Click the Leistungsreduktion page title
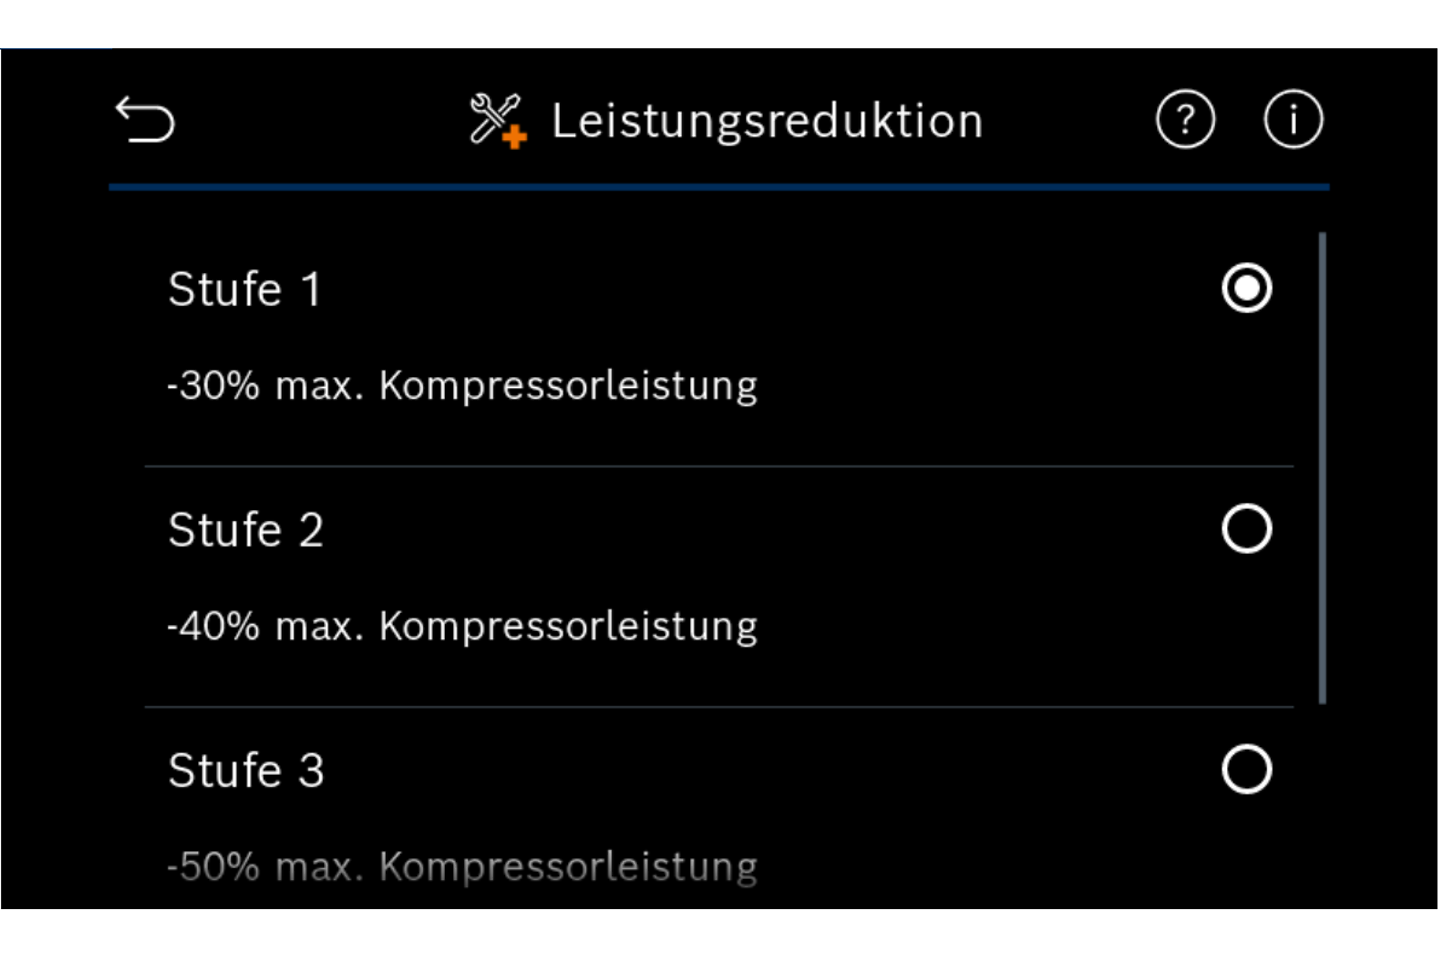Screen dimensions: 1440x960 (767, 121)
